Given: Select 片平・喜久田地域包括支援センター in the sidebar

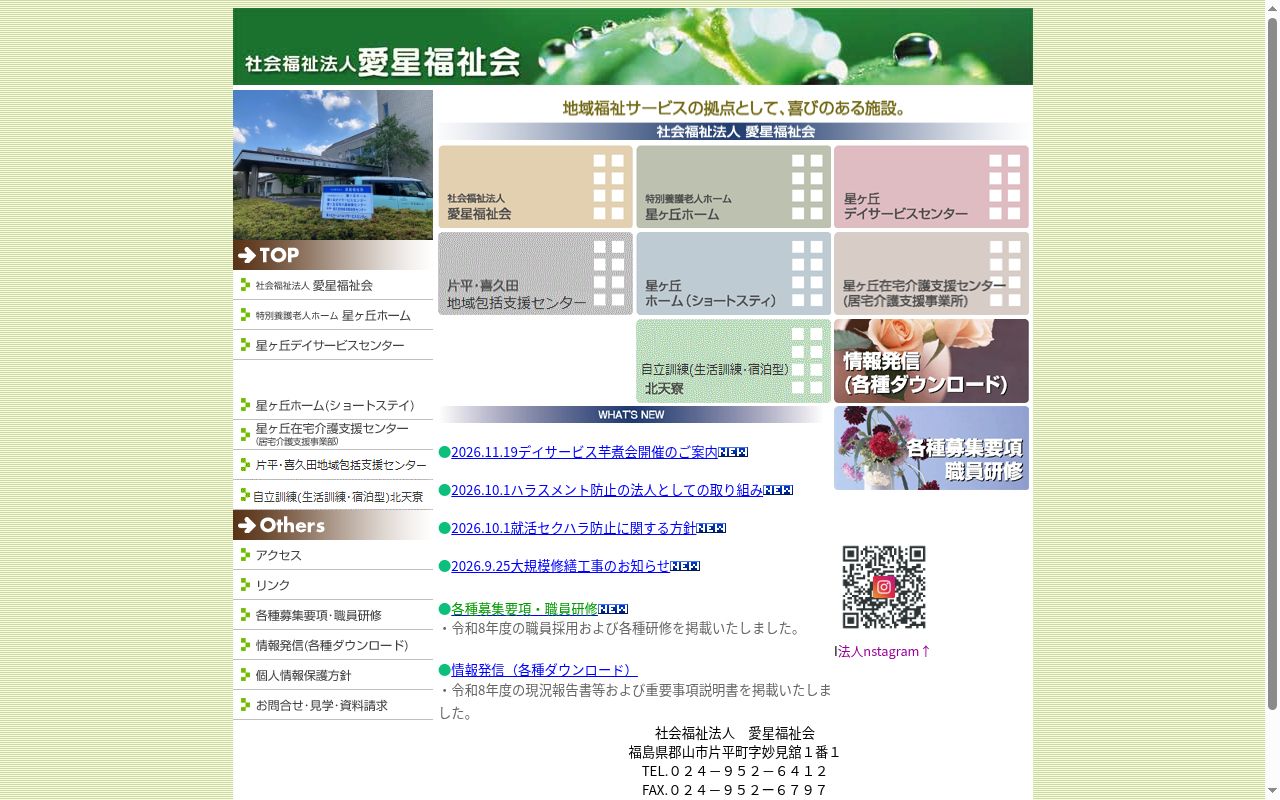Looking at the screenshot, I should point(333,465).
